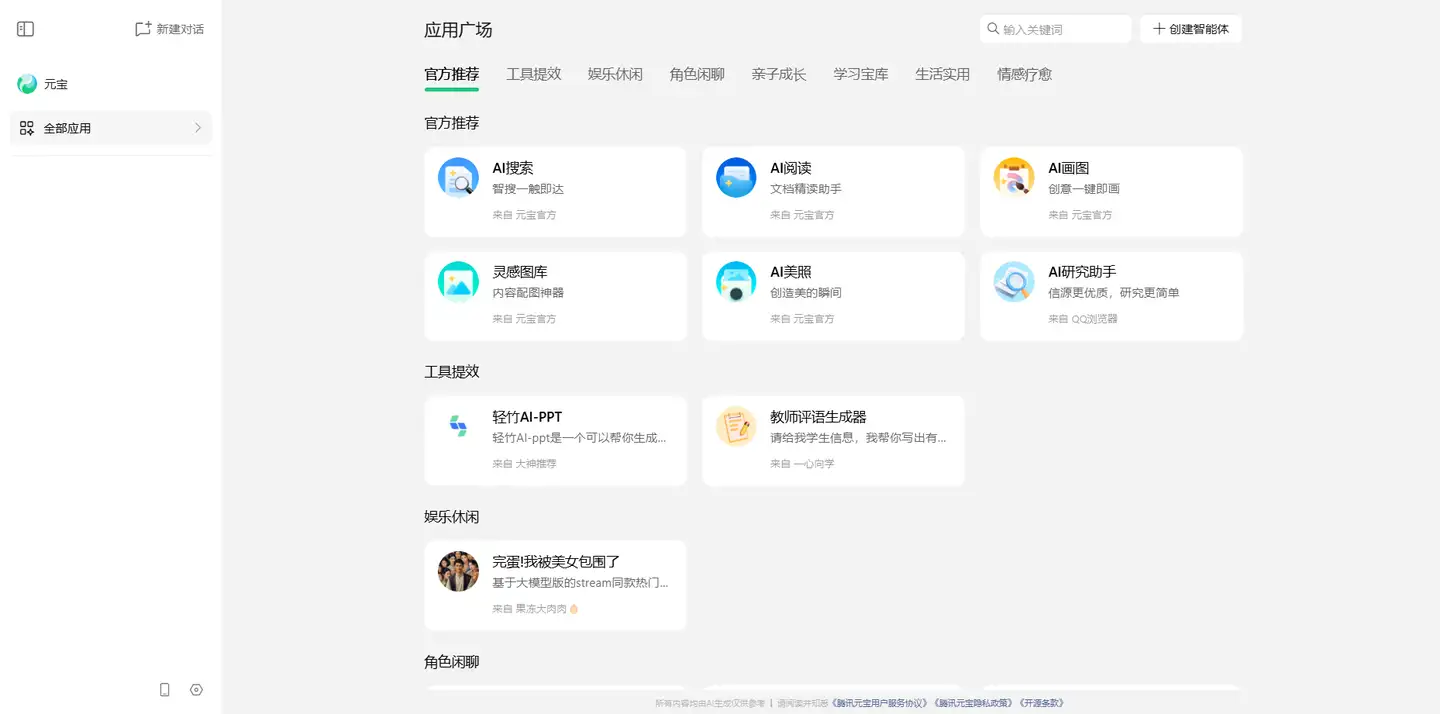Click the 创造美的瞬间 description text
Image resolution: width=1440 pixels, height=714 pixels.
[806, 293]
